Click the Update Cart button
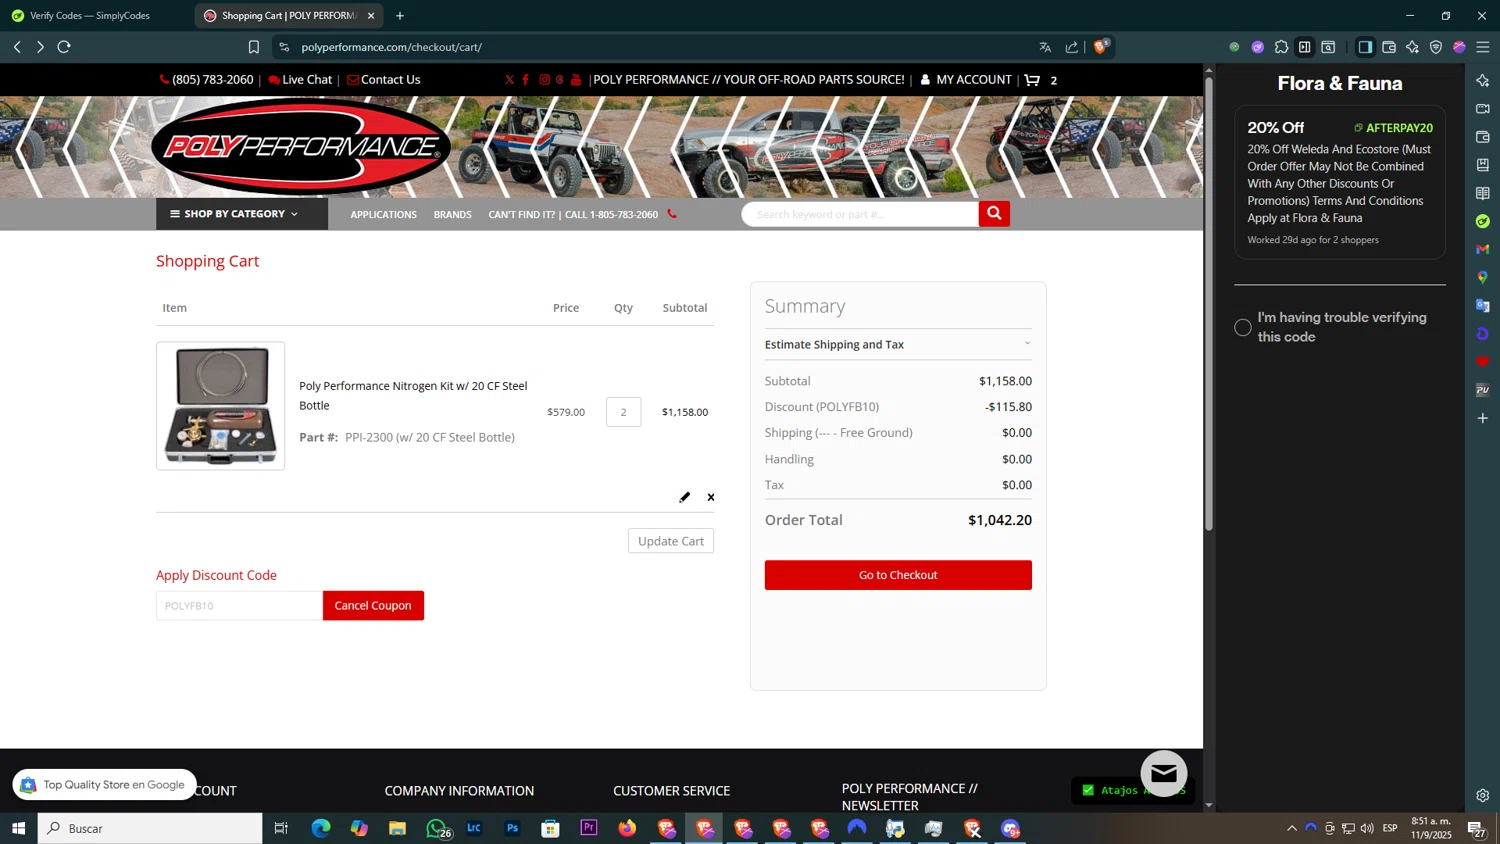 (x=671, y=541)
